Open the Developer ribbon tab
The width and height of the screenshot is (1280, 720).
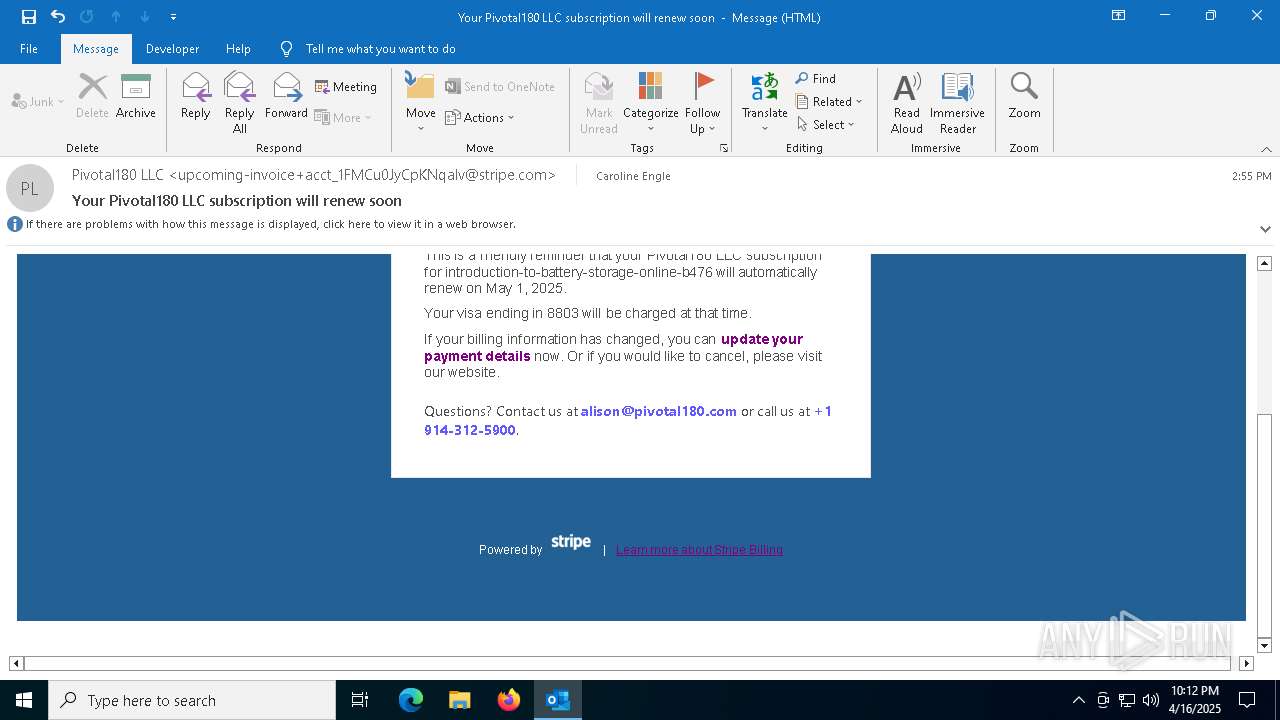click(172, 49)
